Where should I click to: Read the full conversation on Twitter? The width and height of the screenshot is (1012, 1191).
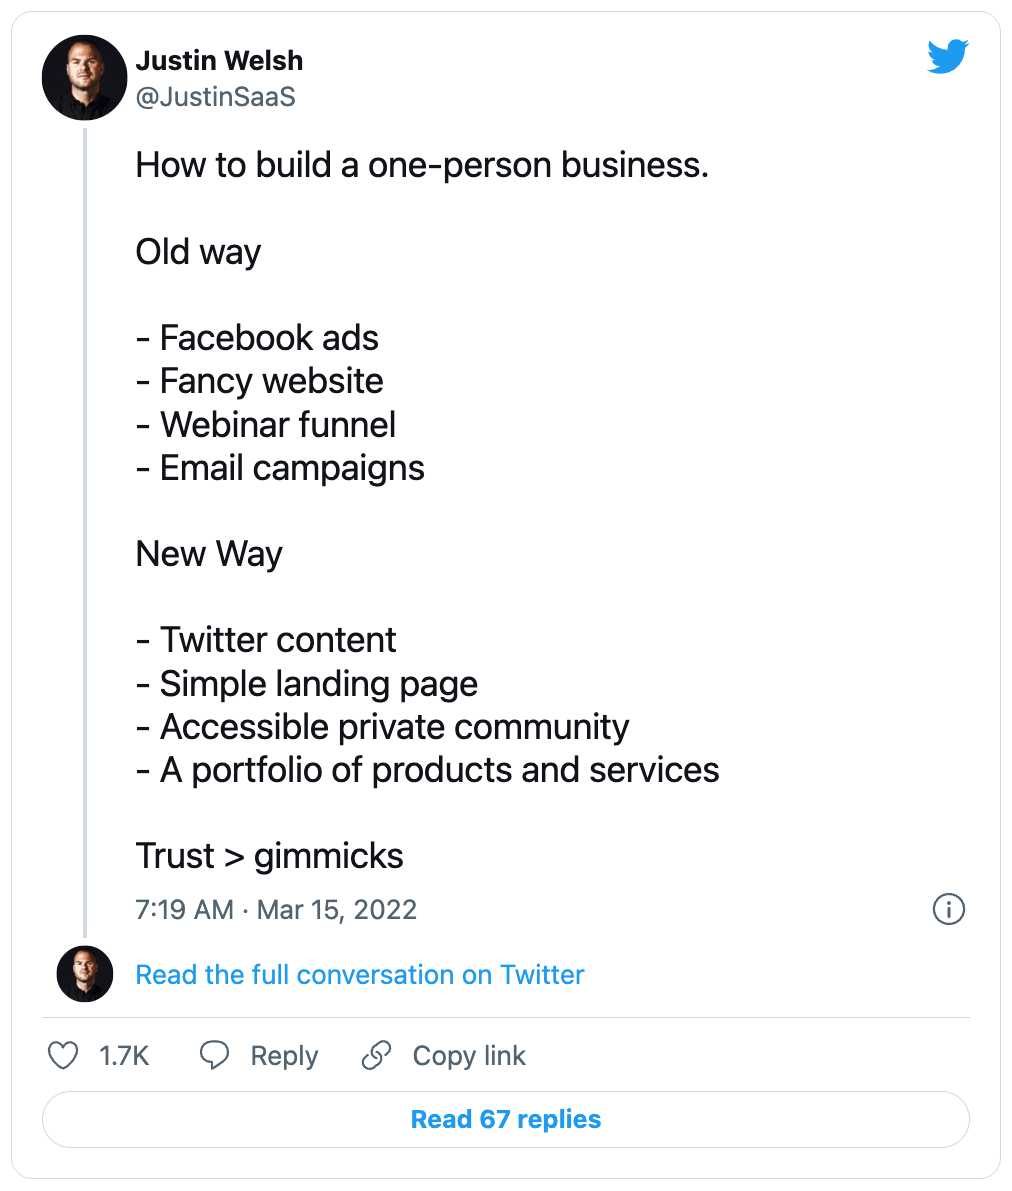click(x=360, y=975)
